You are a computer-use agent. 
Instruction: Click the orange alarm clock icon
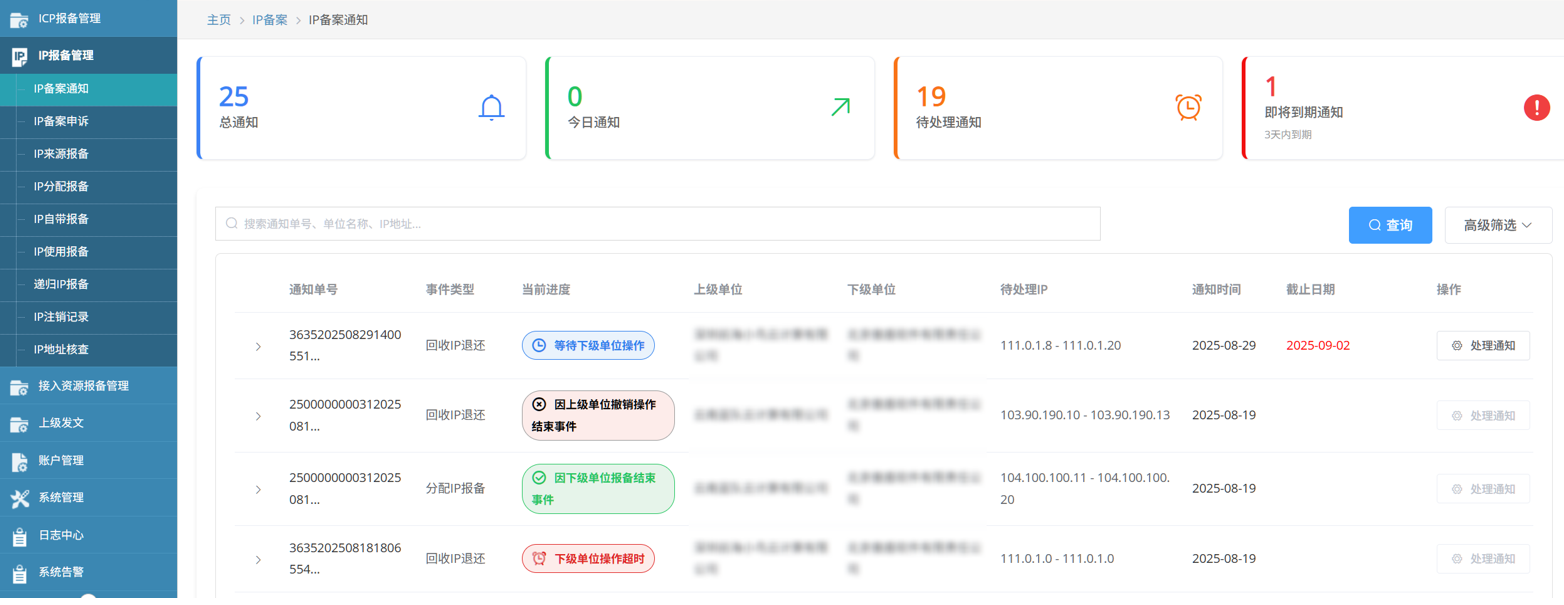point(1188,107)
